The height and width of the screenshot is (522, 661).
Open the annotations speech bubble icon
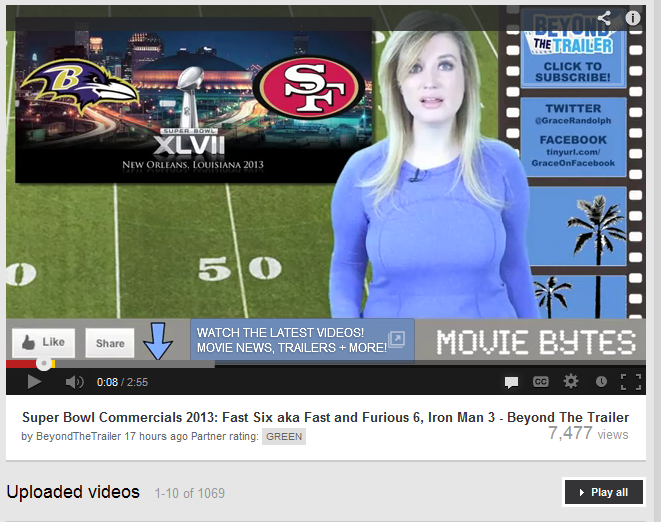pos(511,382)
